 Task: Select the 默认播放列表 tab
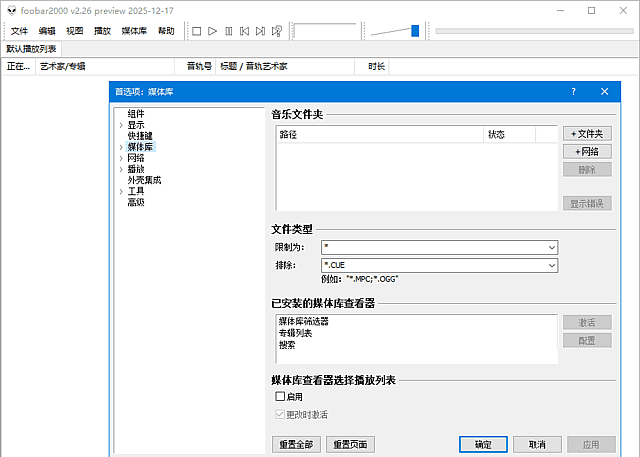[x=31, y=49]
